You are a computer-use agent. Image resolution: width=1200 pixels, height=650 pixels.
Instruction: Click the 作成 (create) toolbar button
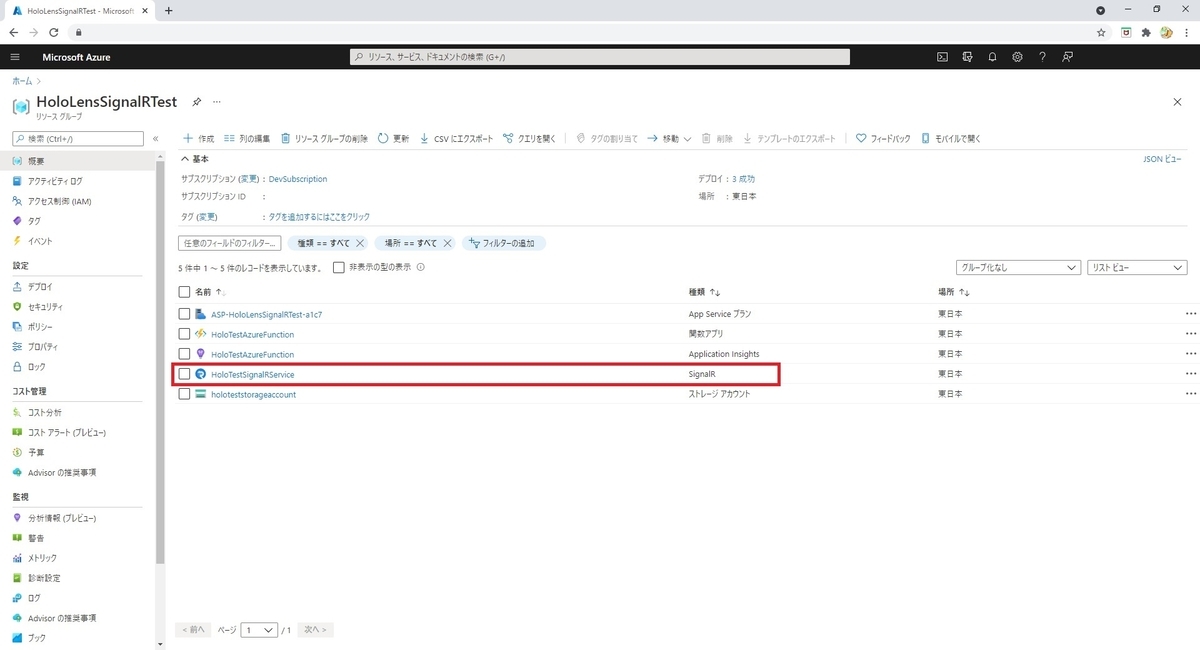tap(199, 138)
